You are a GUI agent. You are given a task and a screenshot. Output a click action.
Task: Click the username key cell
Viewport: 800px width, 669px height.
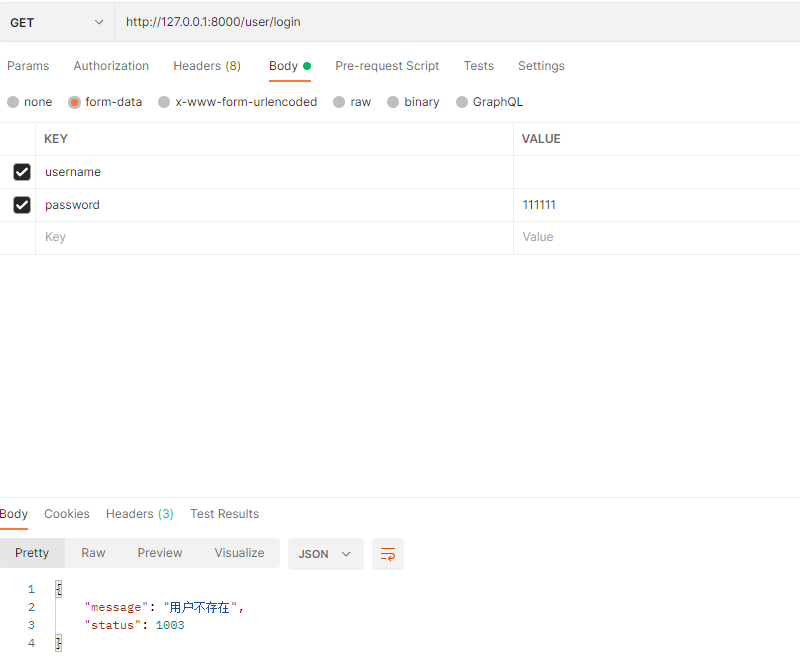coord(274,172)
